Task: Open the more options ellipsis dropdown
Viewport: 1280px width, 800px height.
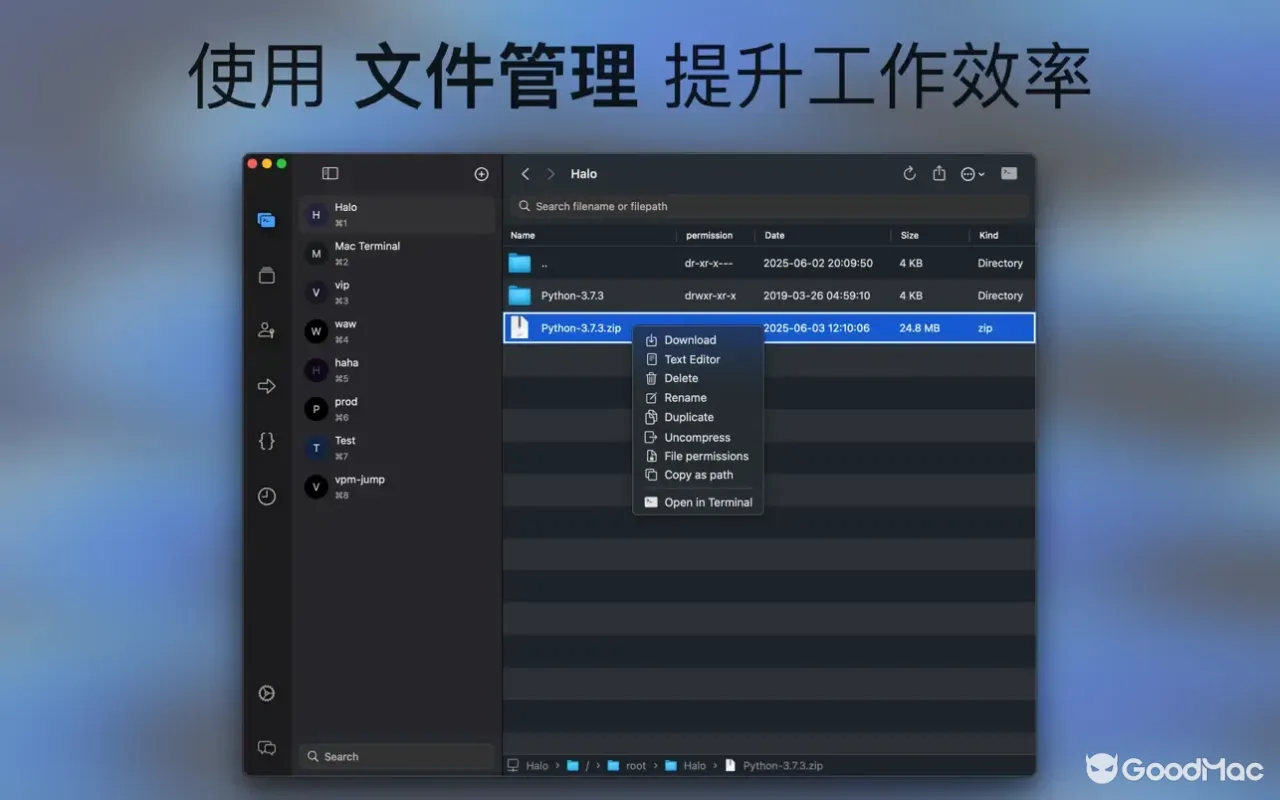Action: [x=972, y=174]
